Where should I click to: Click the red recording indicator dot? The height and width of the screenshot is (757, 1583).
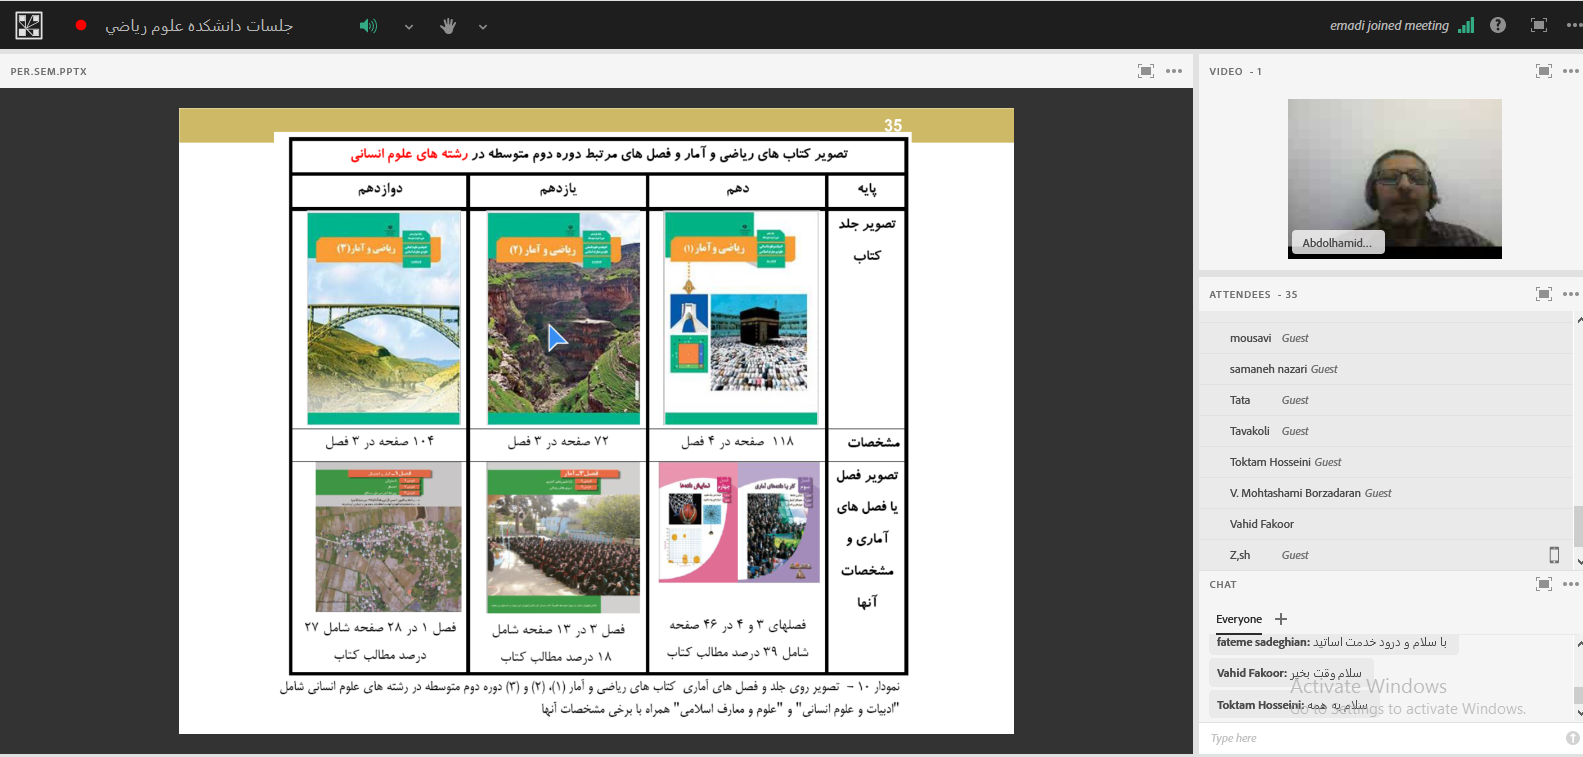pos(81,25)
